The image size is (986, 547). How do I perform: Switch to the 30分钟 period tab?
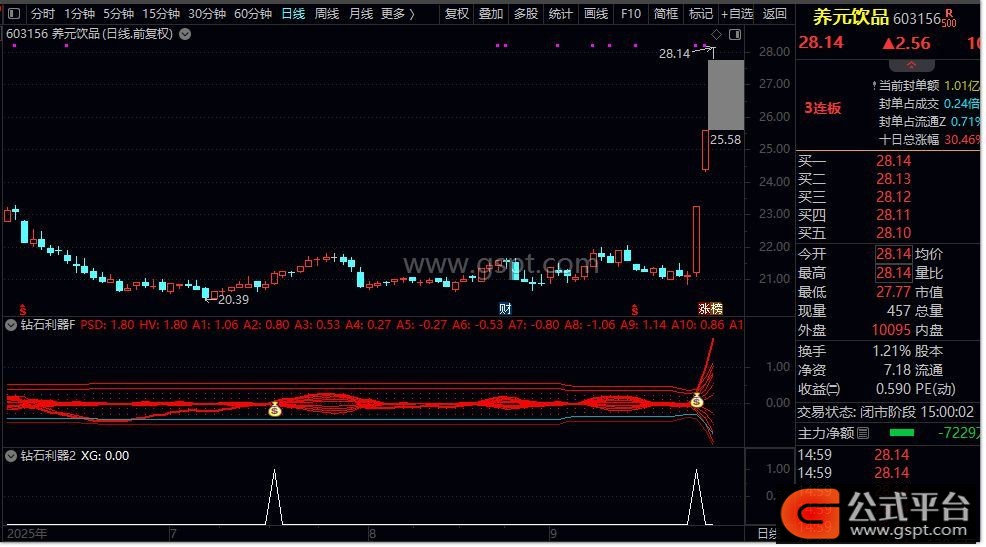coord(207,13)
